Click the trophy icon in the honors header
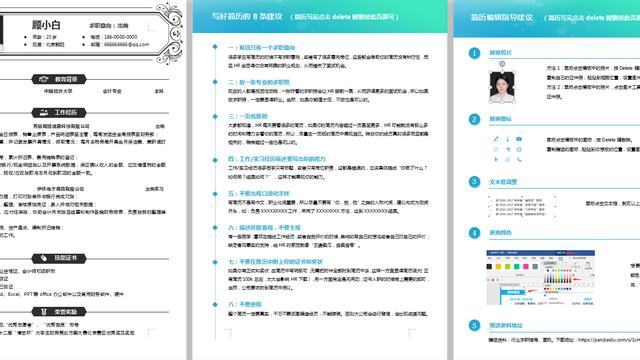640x360 pixels. (44, 312)
